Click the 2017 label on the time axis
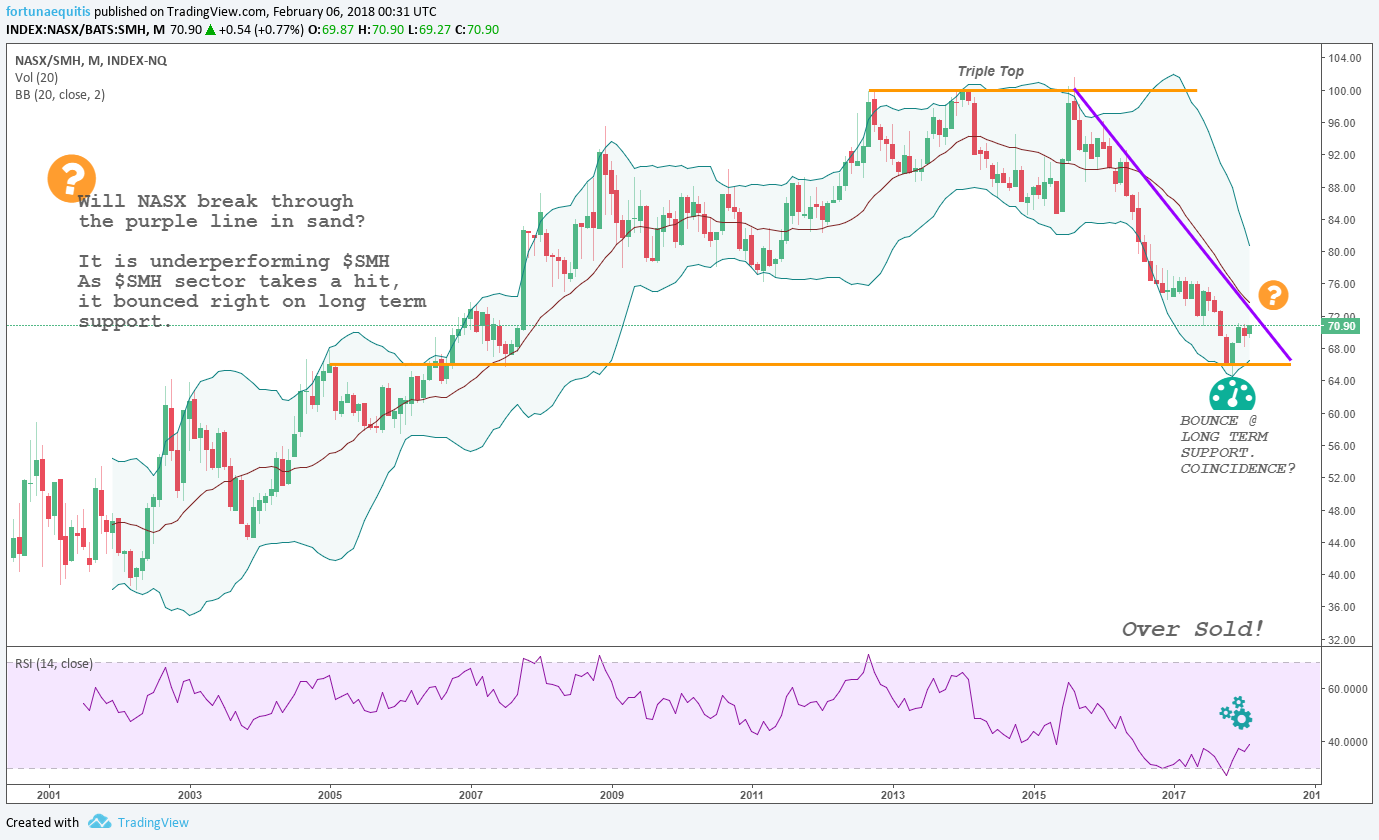Viewport: 1379px width, 840px height. tap(1174, 796)
